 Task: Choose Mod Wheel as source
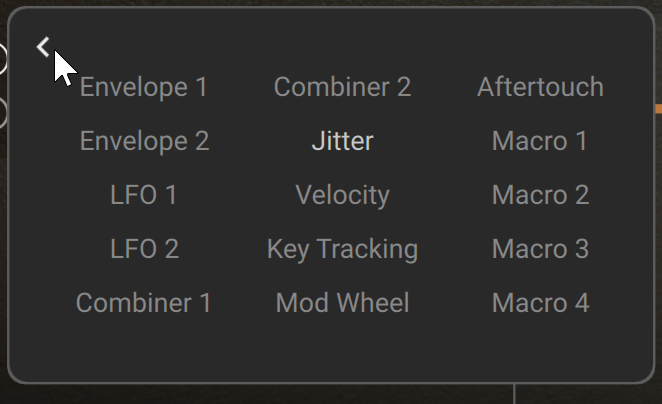point(342,303)
